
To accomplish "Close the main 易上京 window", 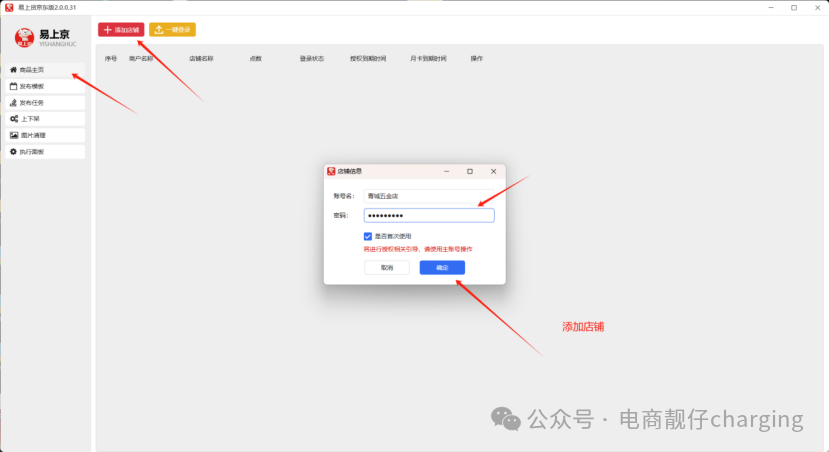I will [x=817, y=7].
